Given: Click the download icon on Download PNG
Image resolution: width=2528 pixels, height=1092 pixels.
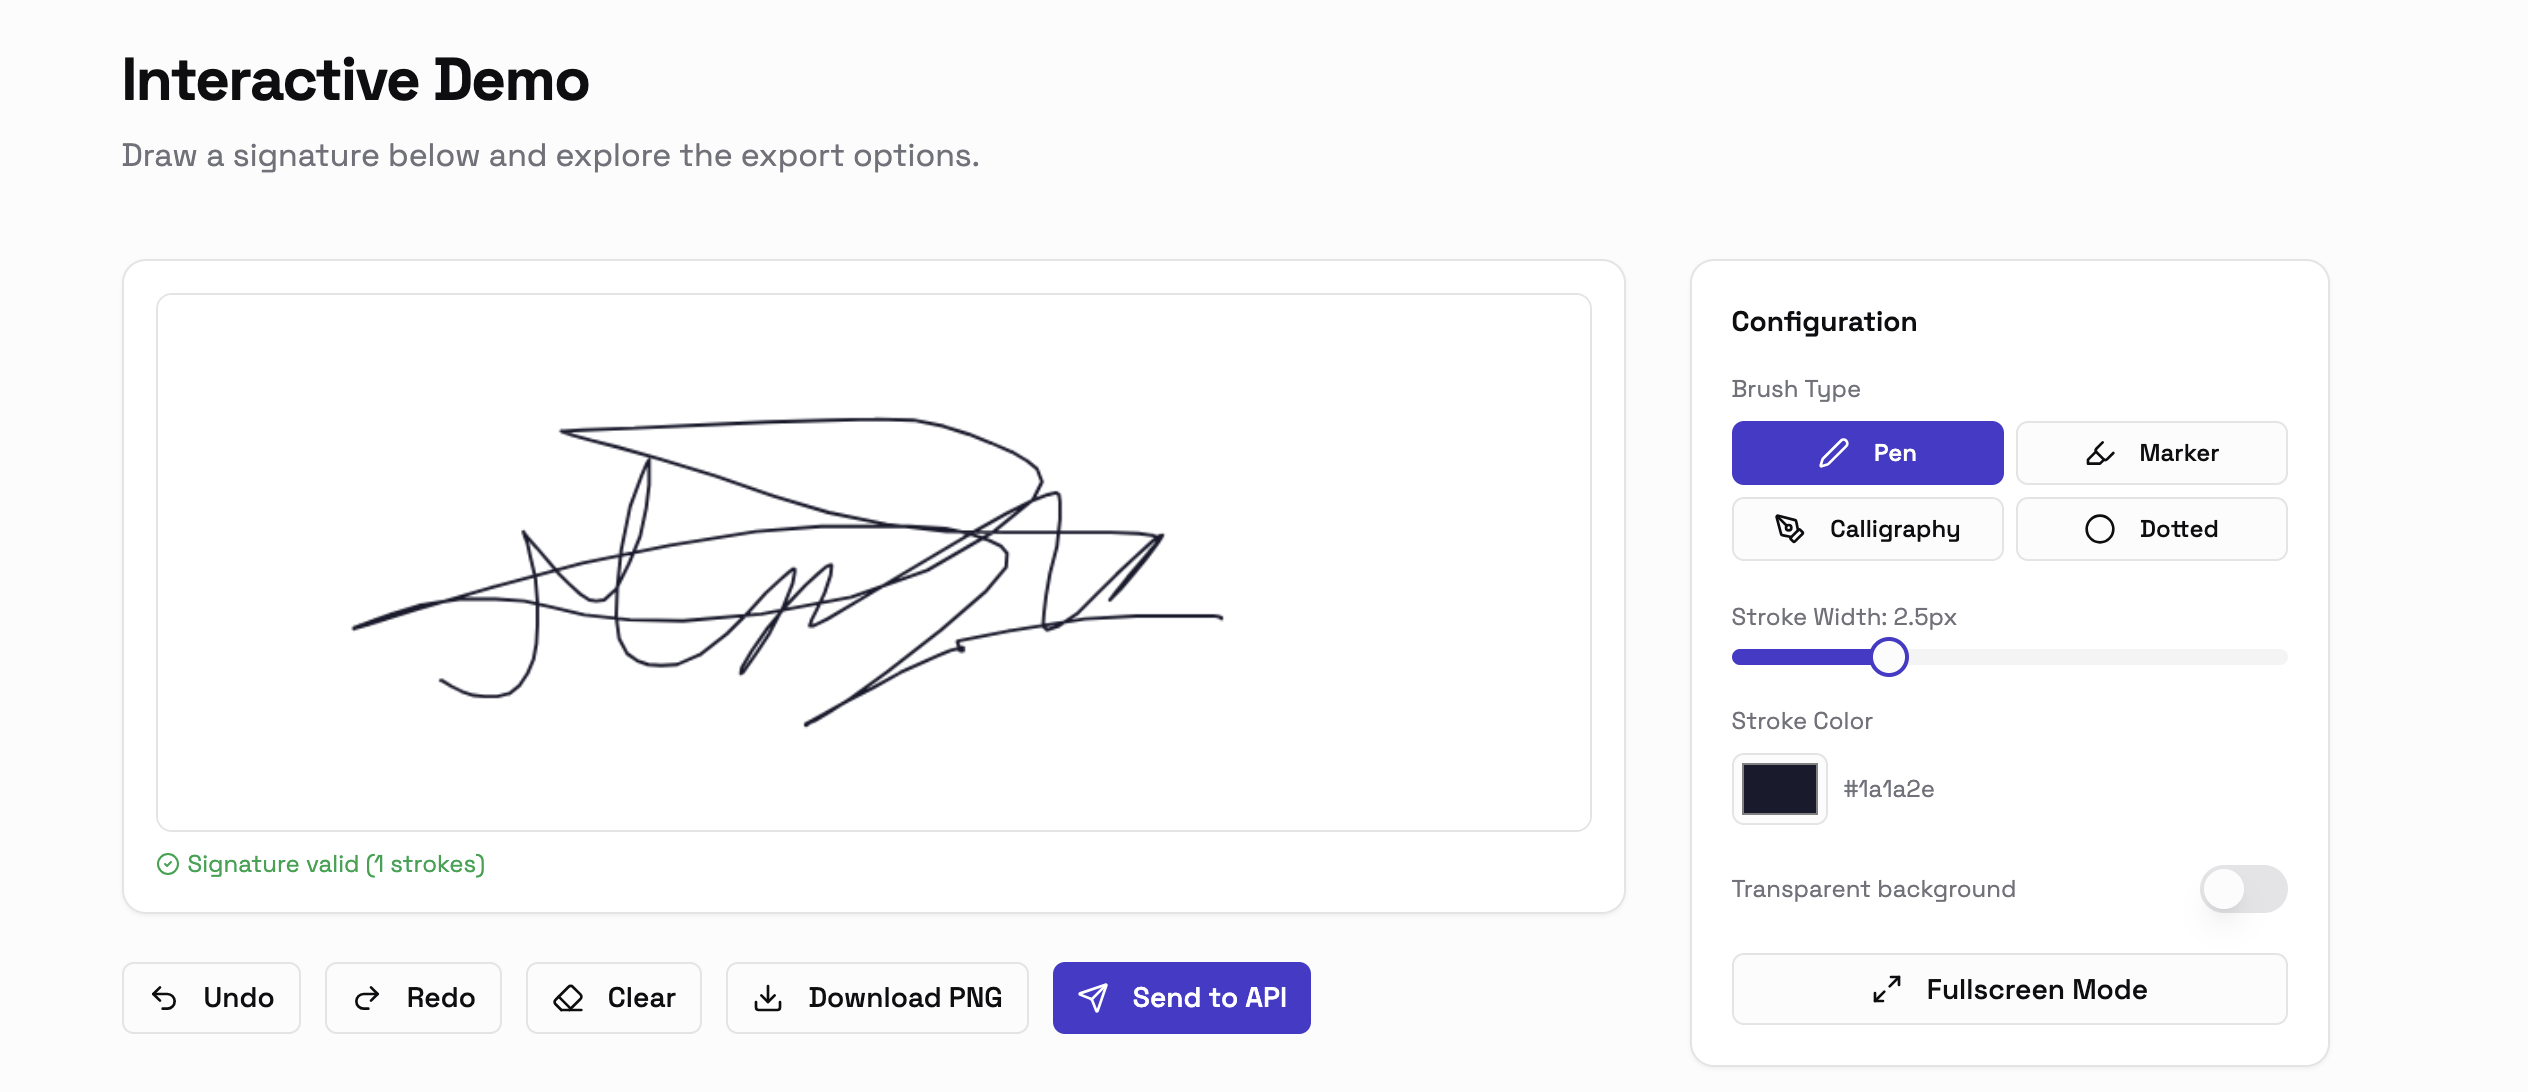Looking at the screenshot, I should [x=767, y=997].
